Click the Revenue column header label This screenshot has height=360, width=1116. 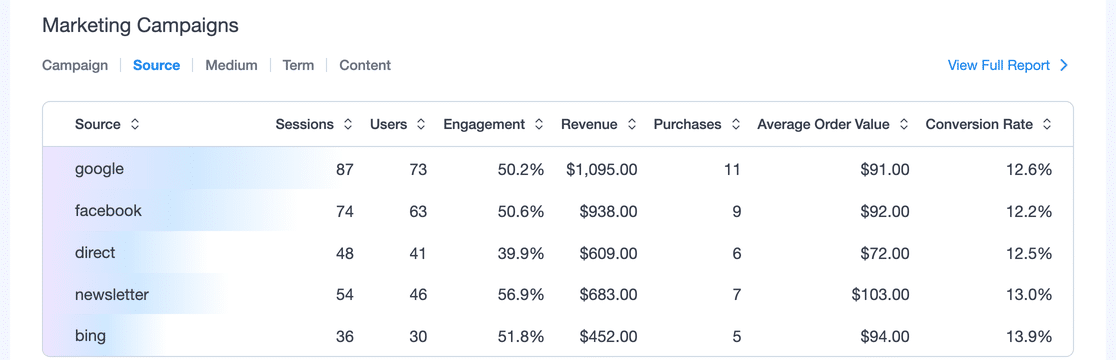tap(589, 125)
